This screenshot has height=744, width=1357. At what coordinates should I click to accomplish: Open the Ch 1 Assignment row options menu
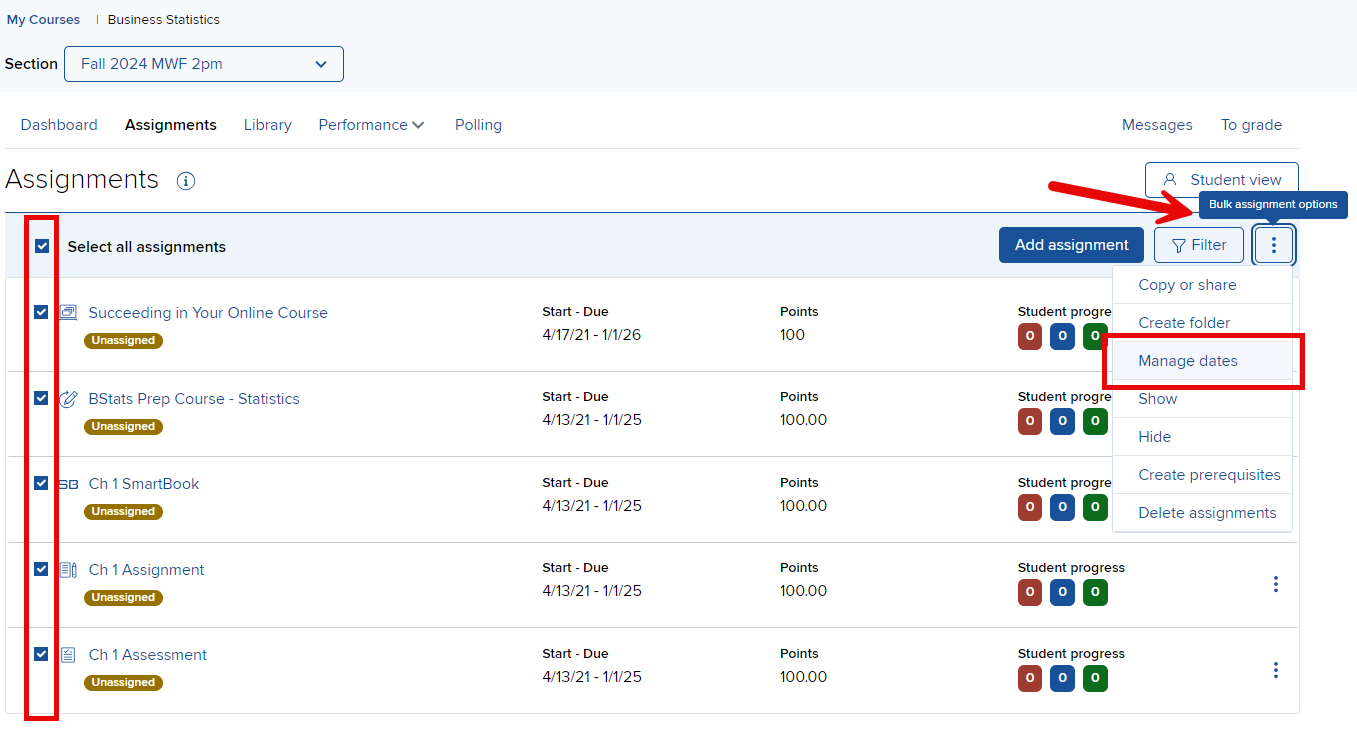coord(1275,584)
